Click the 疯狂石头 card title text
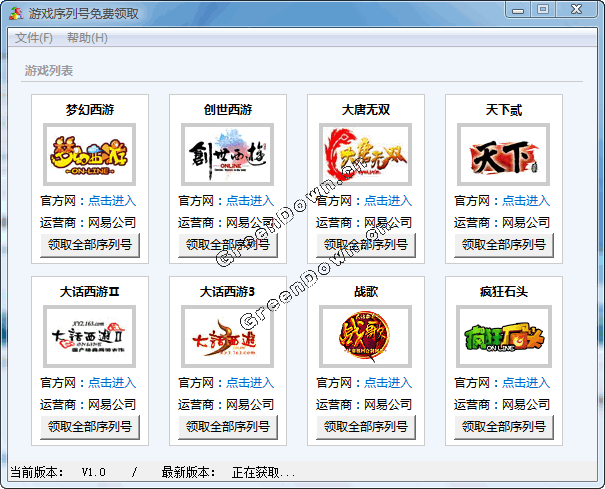Screen dimensions: 605x489 tap(504, 292)
